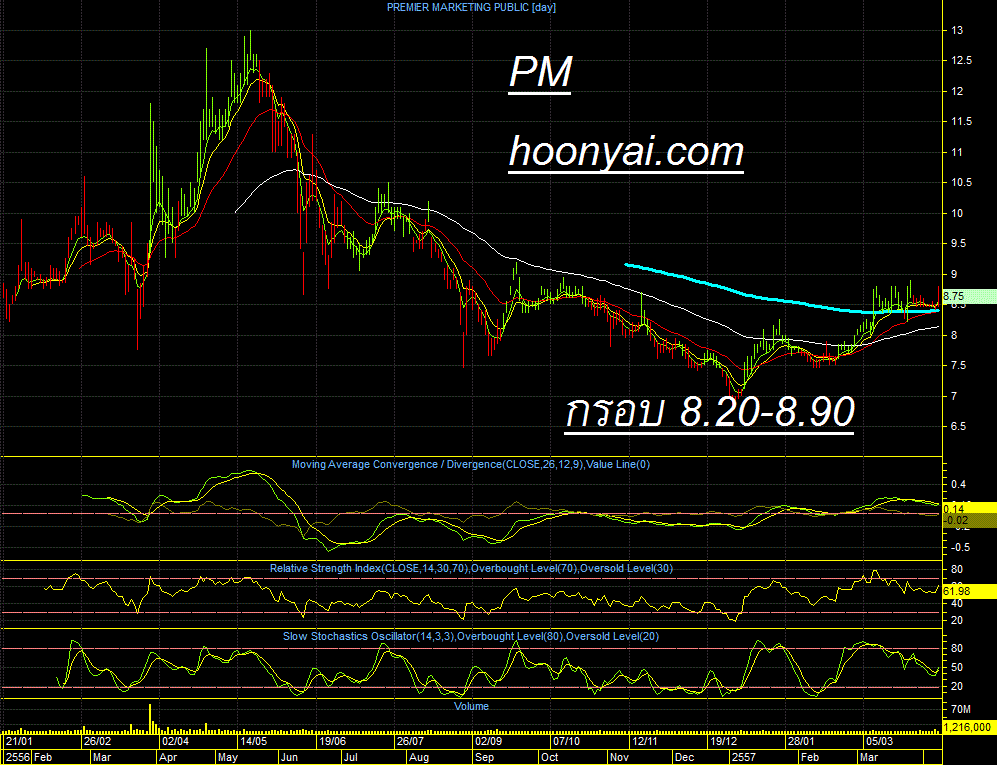Select the 70M volume axis label

coord(960,709)
